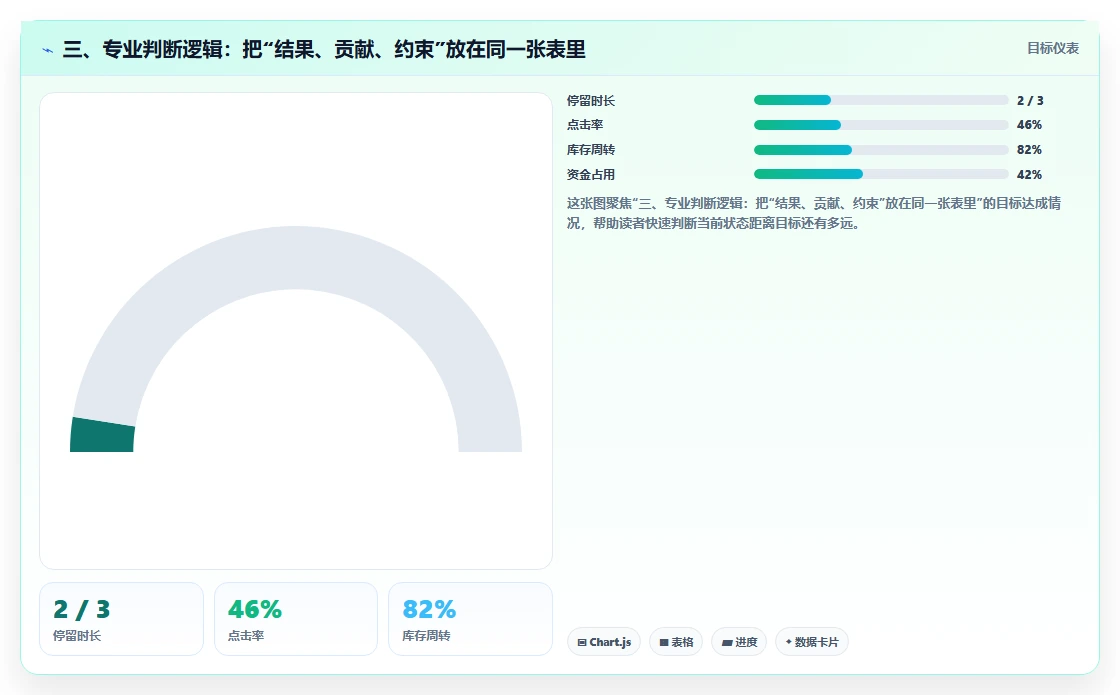Click the gray gauge arc track
The height and width of the screenshot is (695, 1120).
point(296,258)
